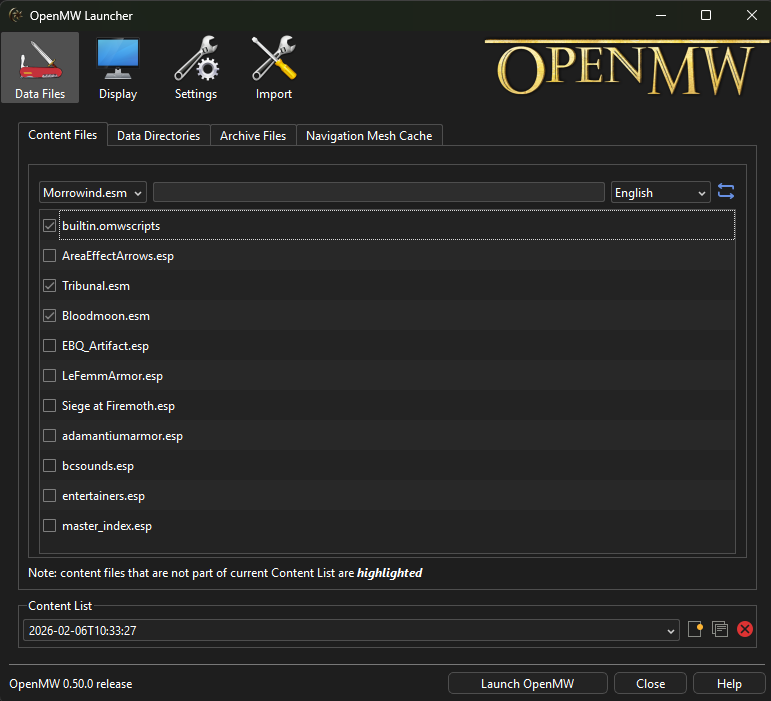Select the entertainers.esp file name
The height and width of the screenshot is (701, 771).
tap(103, 496)
